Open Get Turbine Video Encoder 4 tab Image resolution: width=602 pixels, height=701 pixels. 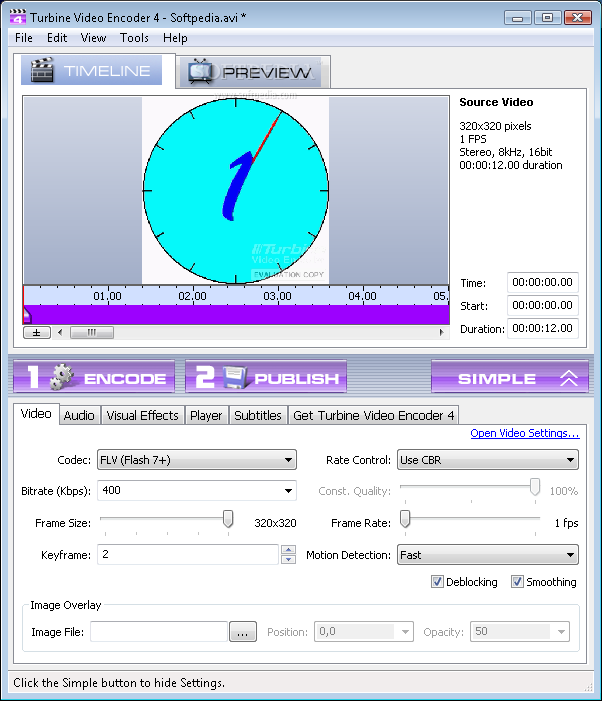[374, 415]
